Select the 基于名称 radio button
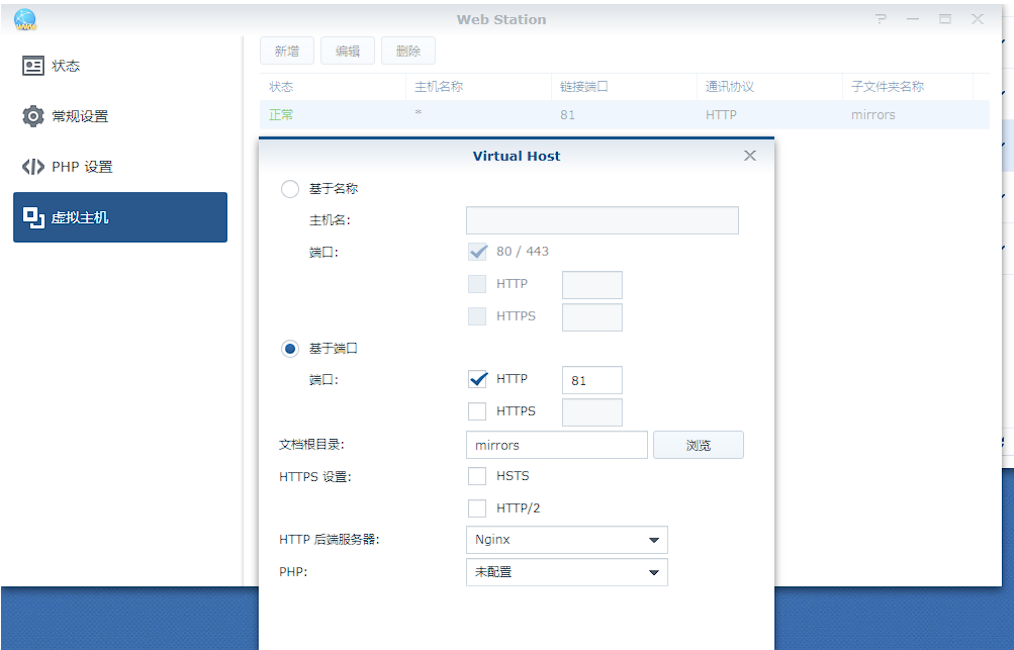 pyautogui.click(x=290, y=189)
